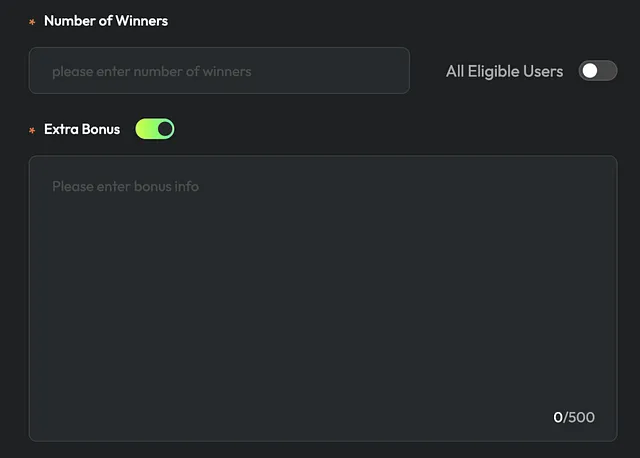Screen dimensions: 640x458
Task: Click the required asterisk beside Extra Bonus
Action: pyautogui.click(x=32, y=130)
